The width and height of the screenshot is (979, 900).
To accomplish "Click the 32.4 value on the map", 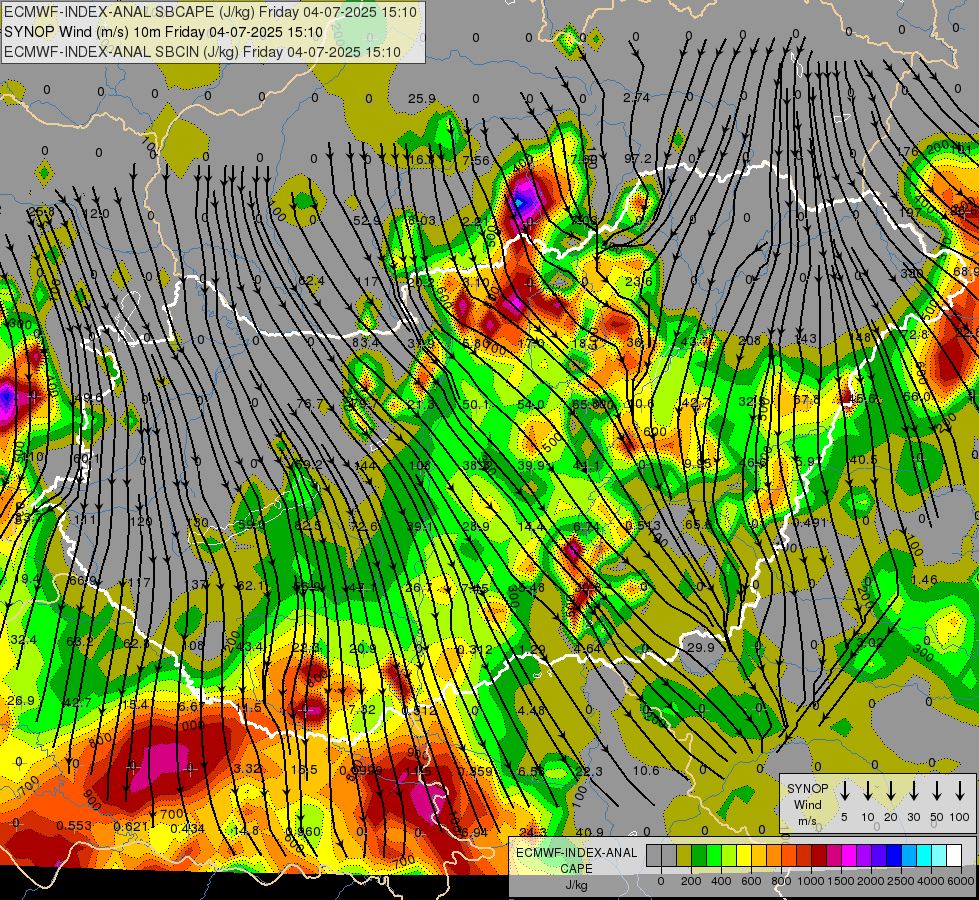I will 23,640.
